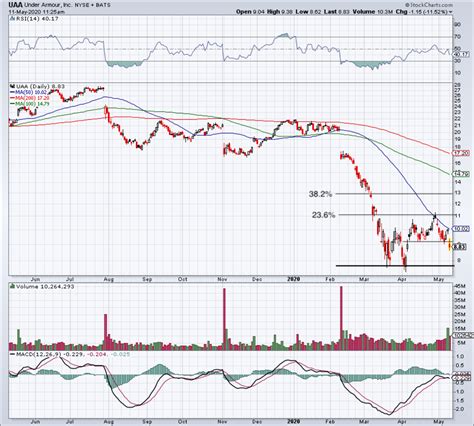Click the candlestick icon next to 'UAA (Daily)'
Screen dimensions: 474x426
[13, 85]
